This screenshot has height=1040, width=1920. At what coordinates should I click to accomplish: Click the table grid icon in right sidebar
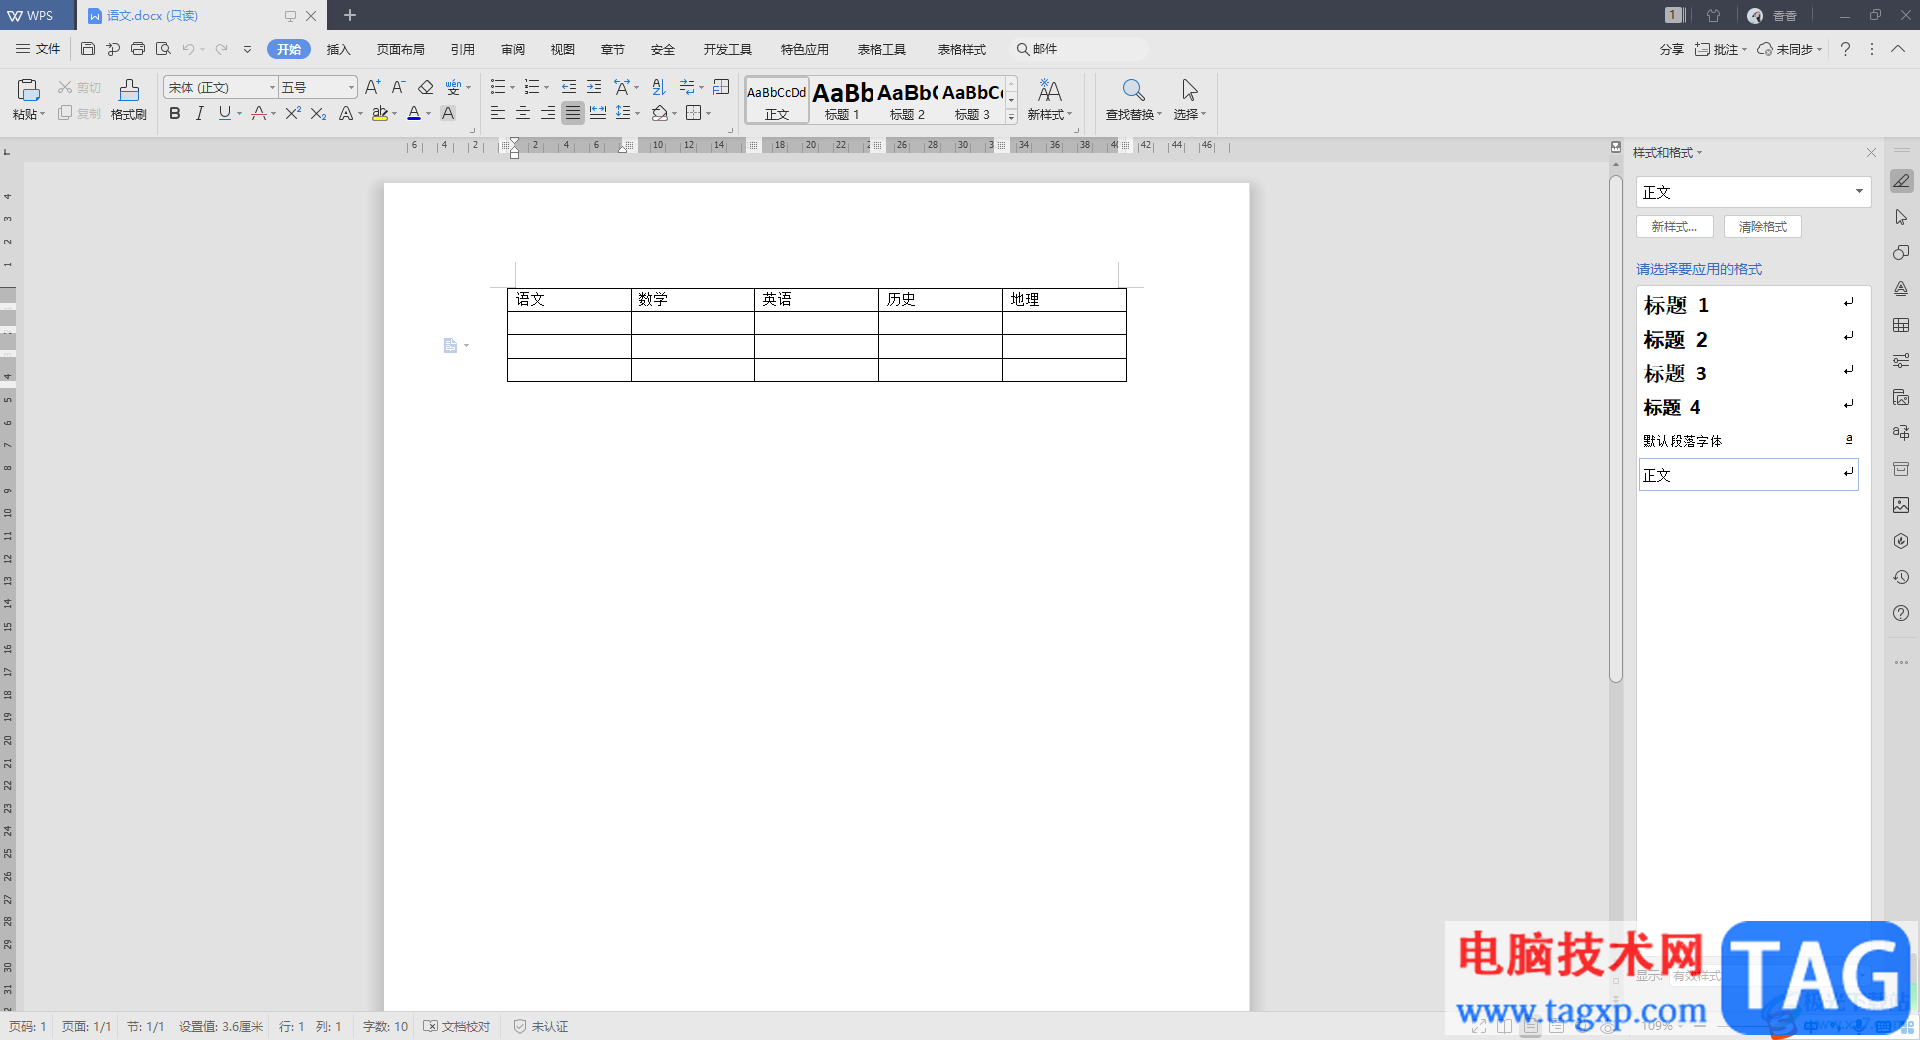point(1901,325)
